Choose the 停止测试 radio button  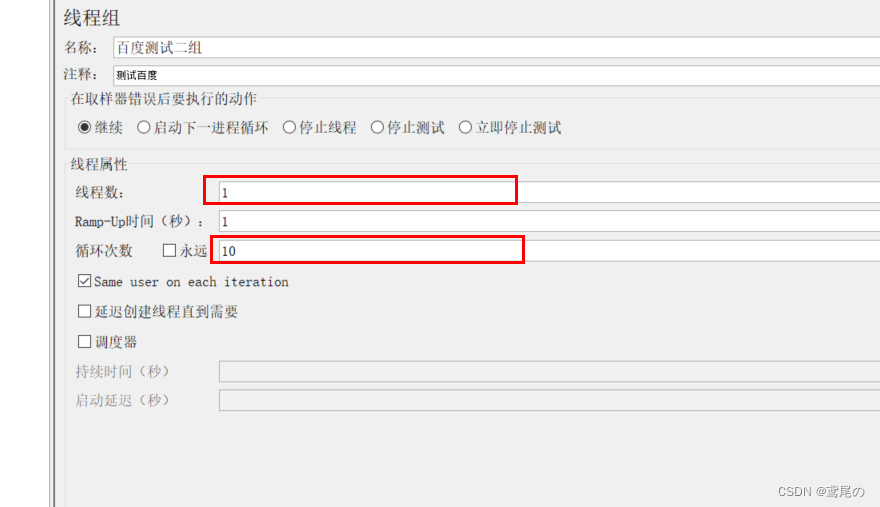(x=377, y=128)
